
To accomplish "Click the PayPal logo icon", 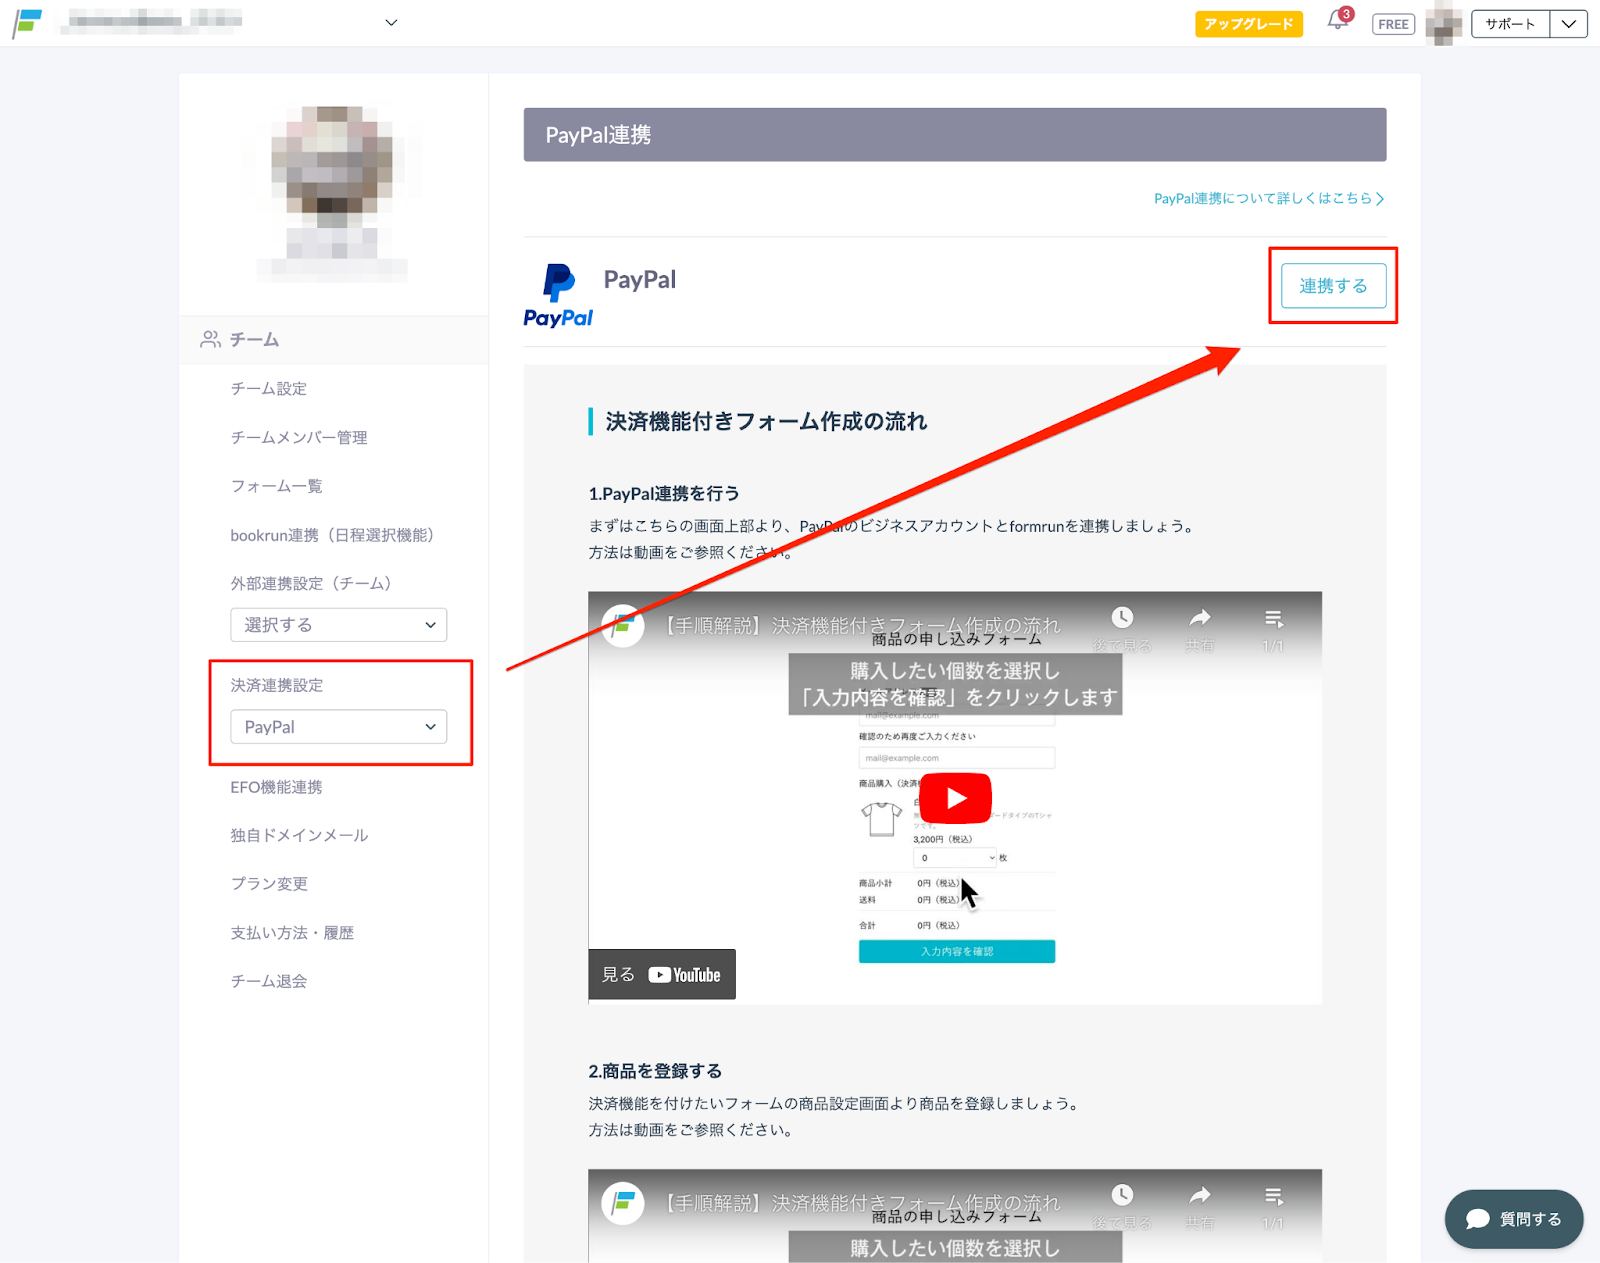I will pos(558,295).
